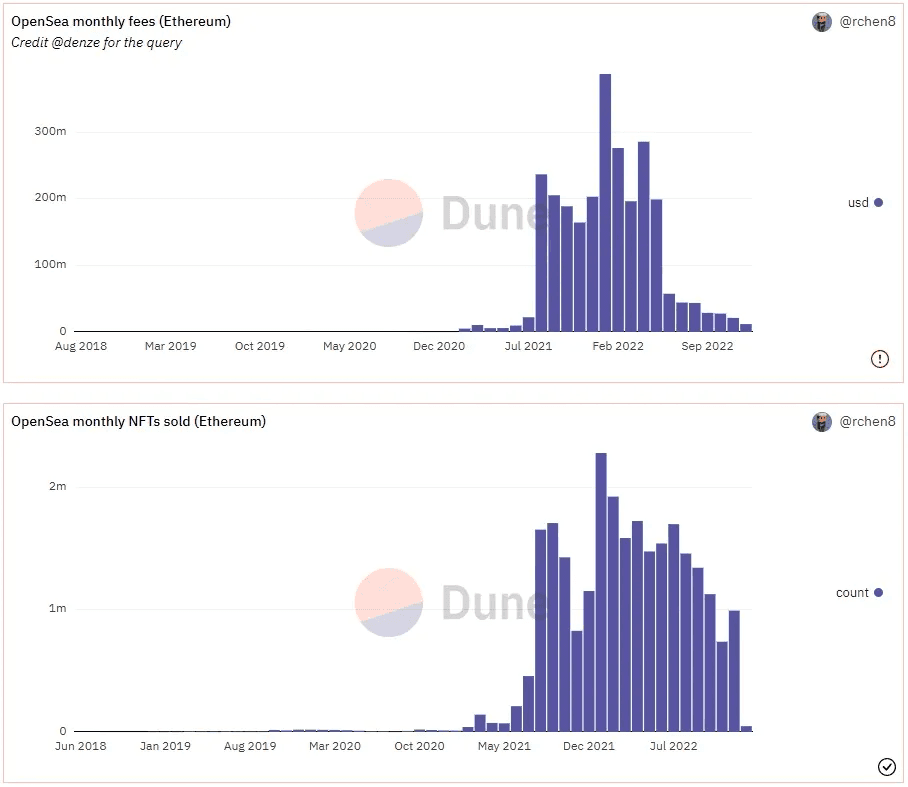
Task: Click the Aug 2019 x-axis label
Action: (x=250, y=746)
